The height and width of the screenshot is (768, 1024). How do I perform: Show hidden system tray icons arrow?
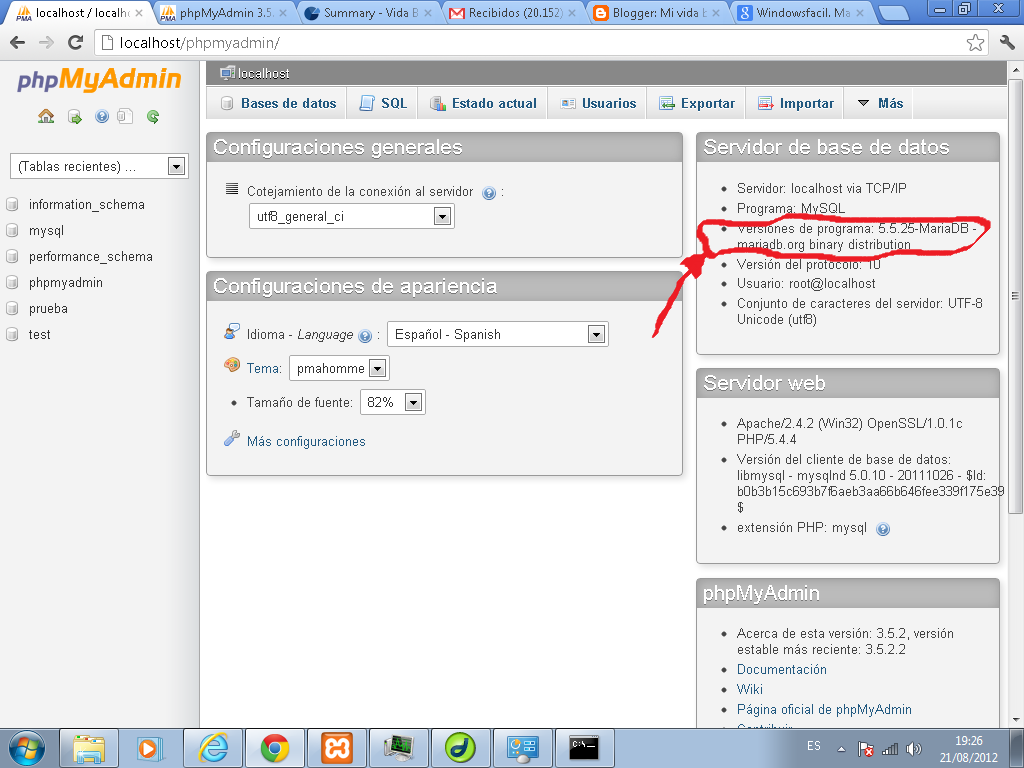coord(841,749)
